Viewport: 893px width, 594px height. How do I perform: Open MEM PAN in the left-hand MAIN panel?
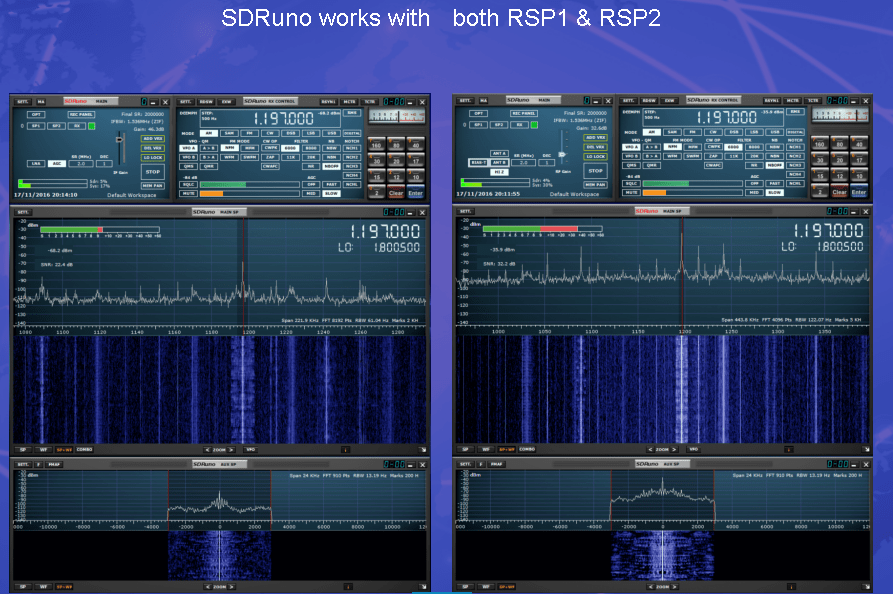pos(153,186)
